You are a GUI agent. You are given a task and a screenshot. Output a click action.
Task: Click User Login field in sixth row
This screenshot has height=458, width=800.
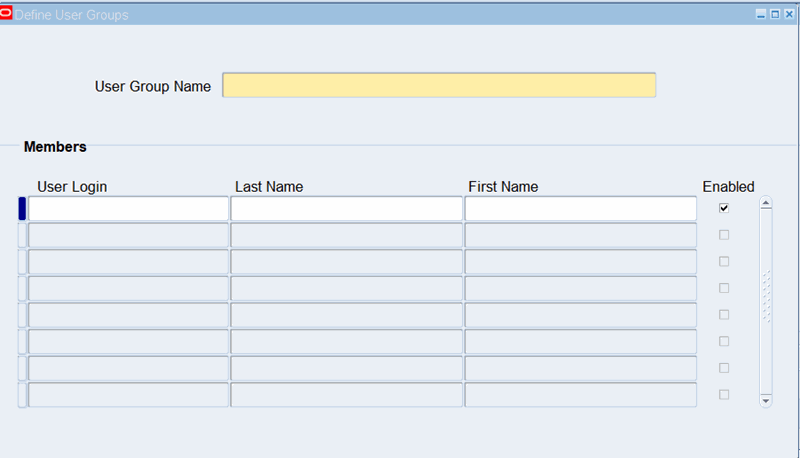tap(128, 341)
